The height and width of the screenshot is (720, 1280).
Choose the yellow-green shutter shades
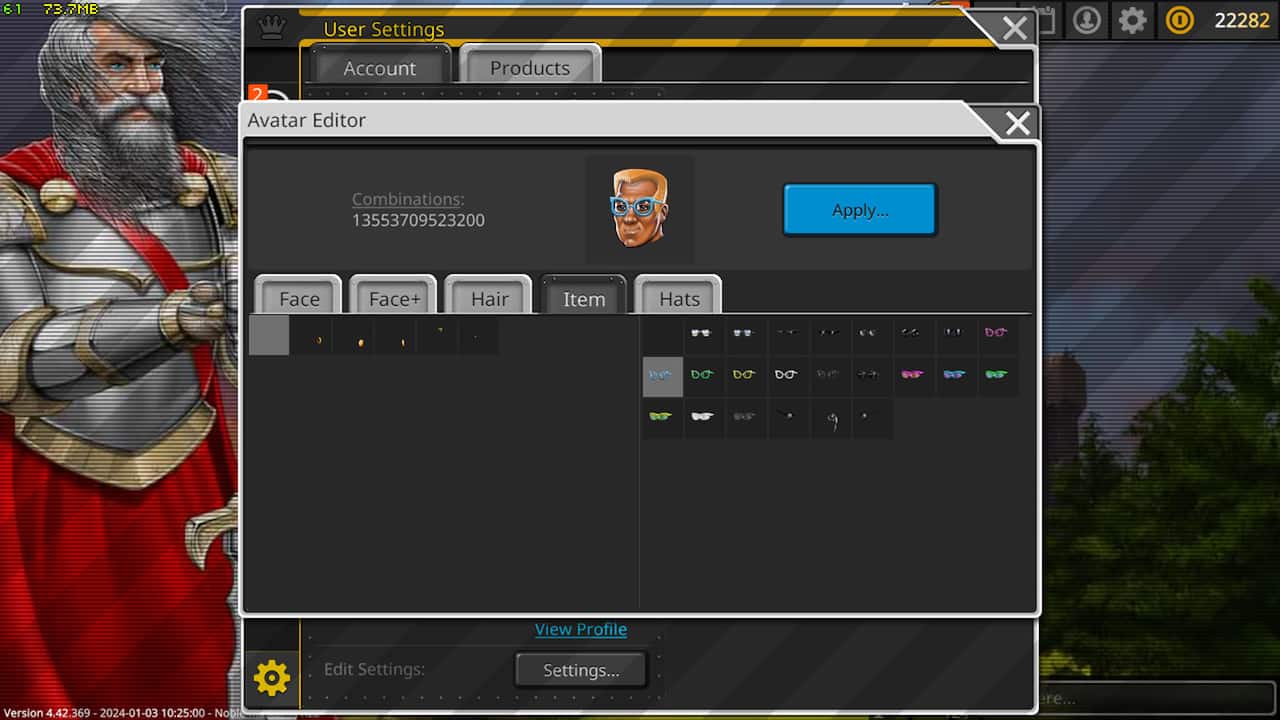pos(660,418)
